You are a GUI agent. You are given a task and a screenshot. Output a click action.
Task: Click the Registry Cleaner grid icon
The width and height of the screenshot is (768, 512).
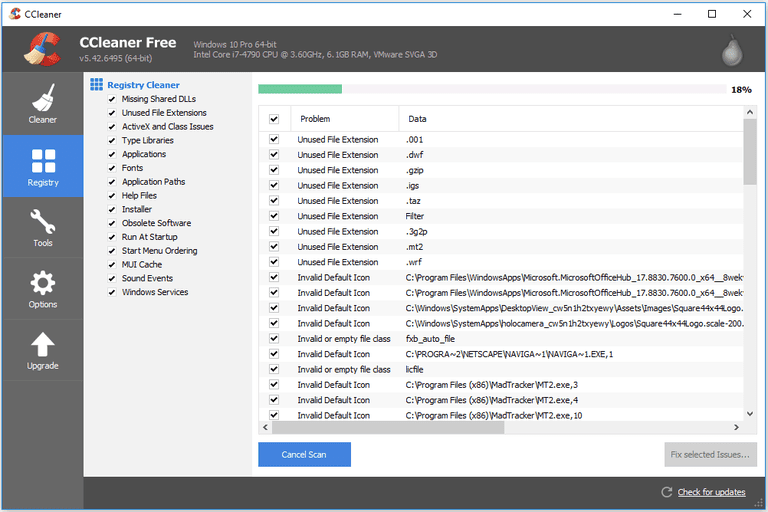point(97,85)
